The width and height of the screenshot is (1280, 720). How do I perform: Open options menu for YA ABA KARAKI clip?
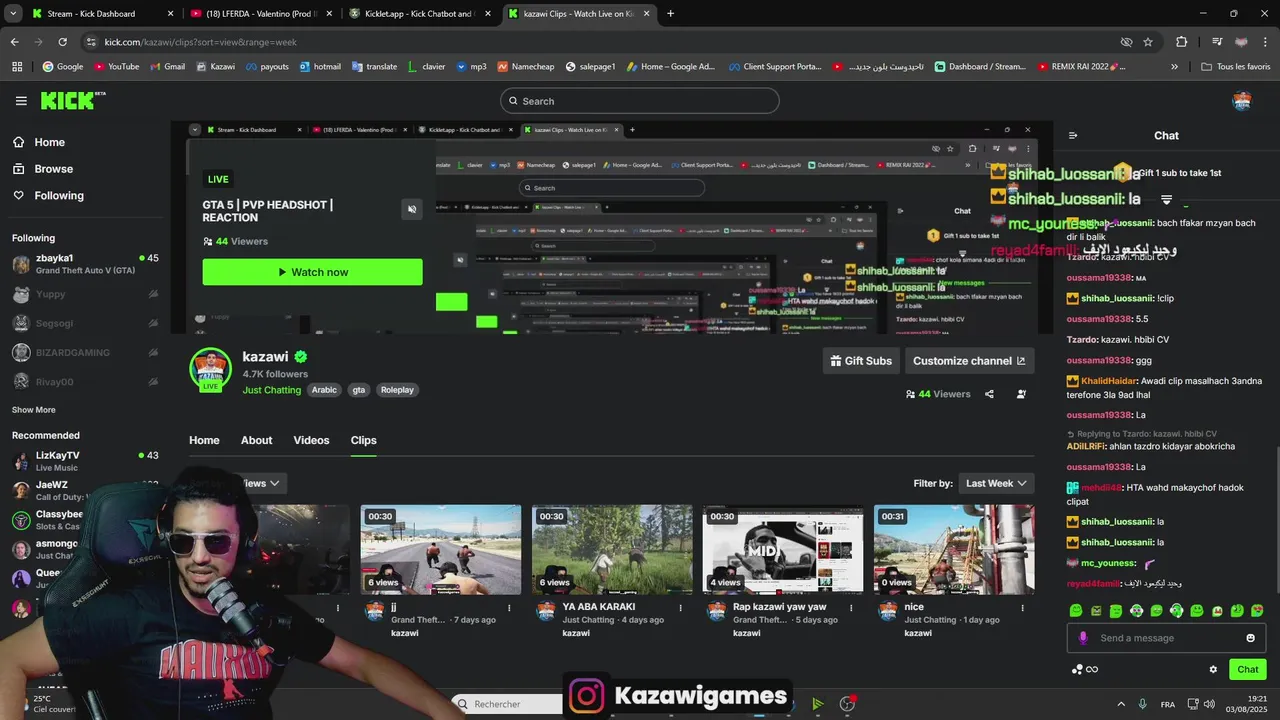pos(680,607)
